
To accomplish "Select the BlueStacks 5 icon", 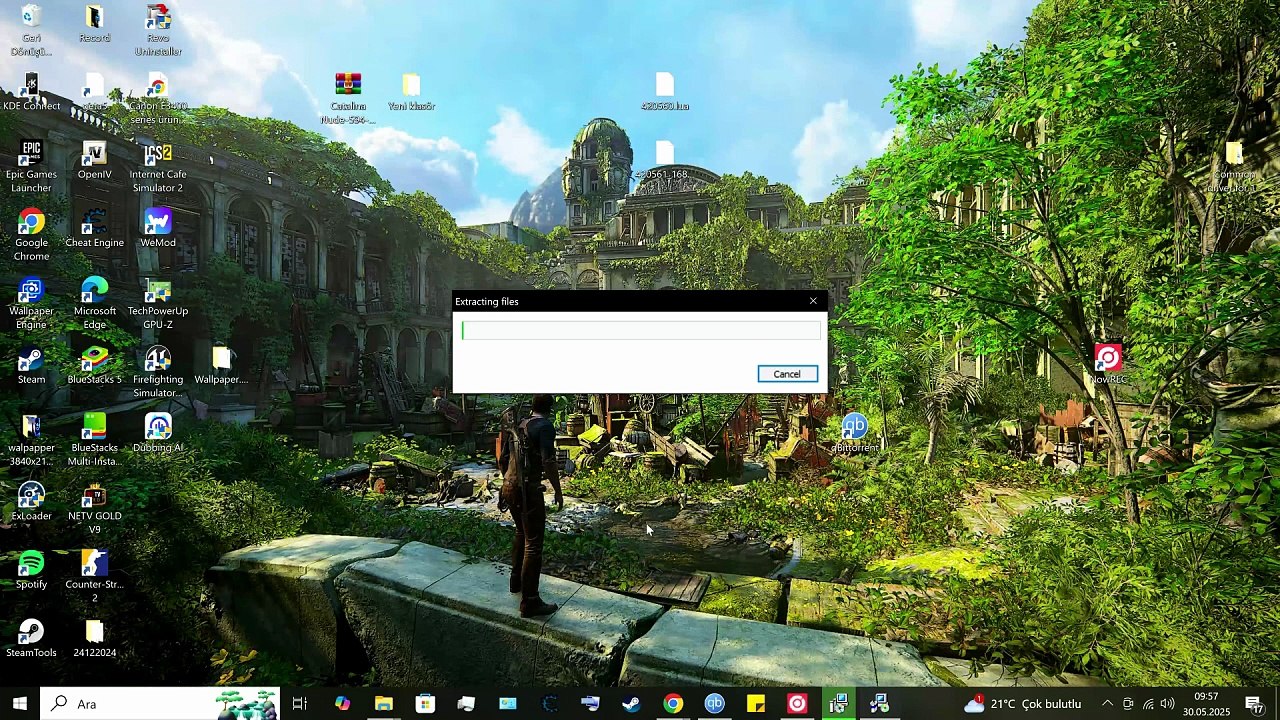I will point(94,365).
